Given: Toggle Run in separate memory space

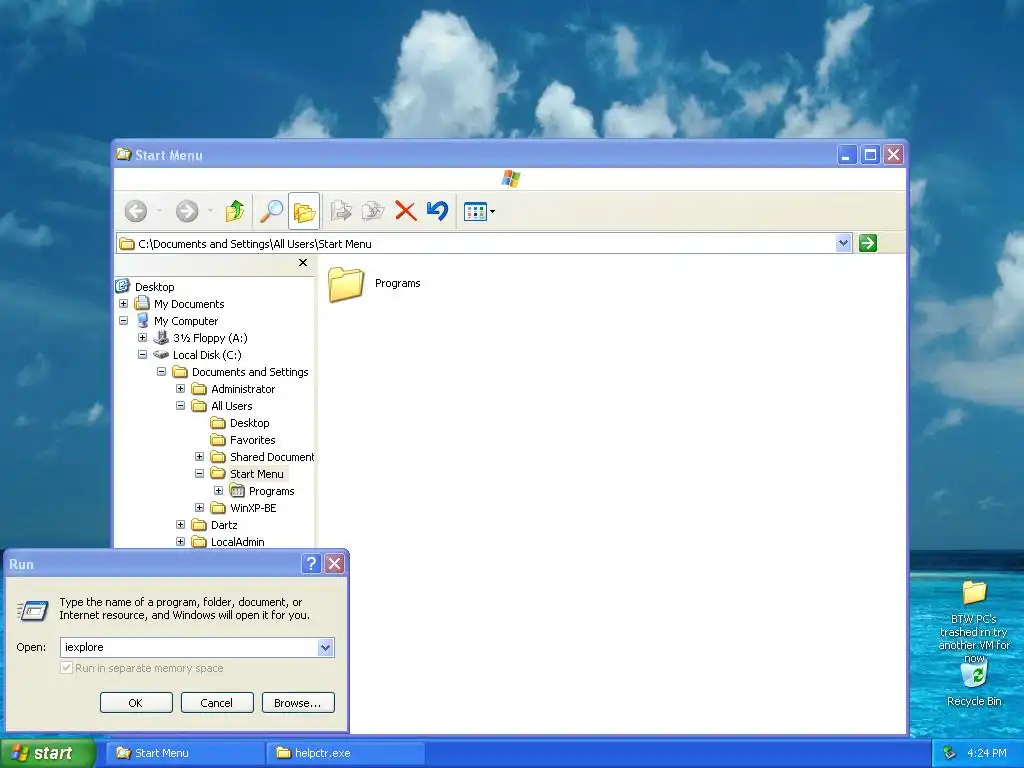Looking at the screenshot, I should 66,667.
